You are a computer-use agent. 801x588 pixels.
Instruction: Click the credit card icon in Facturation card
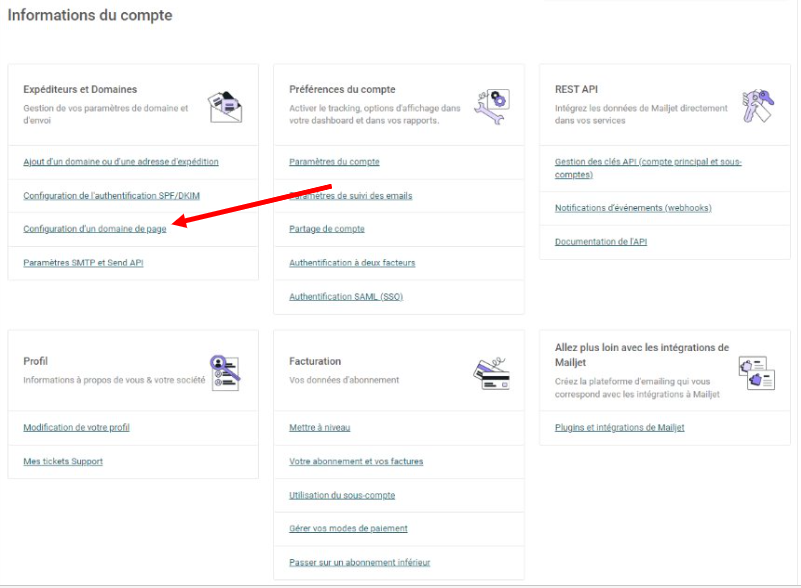[x=491, y=374]
